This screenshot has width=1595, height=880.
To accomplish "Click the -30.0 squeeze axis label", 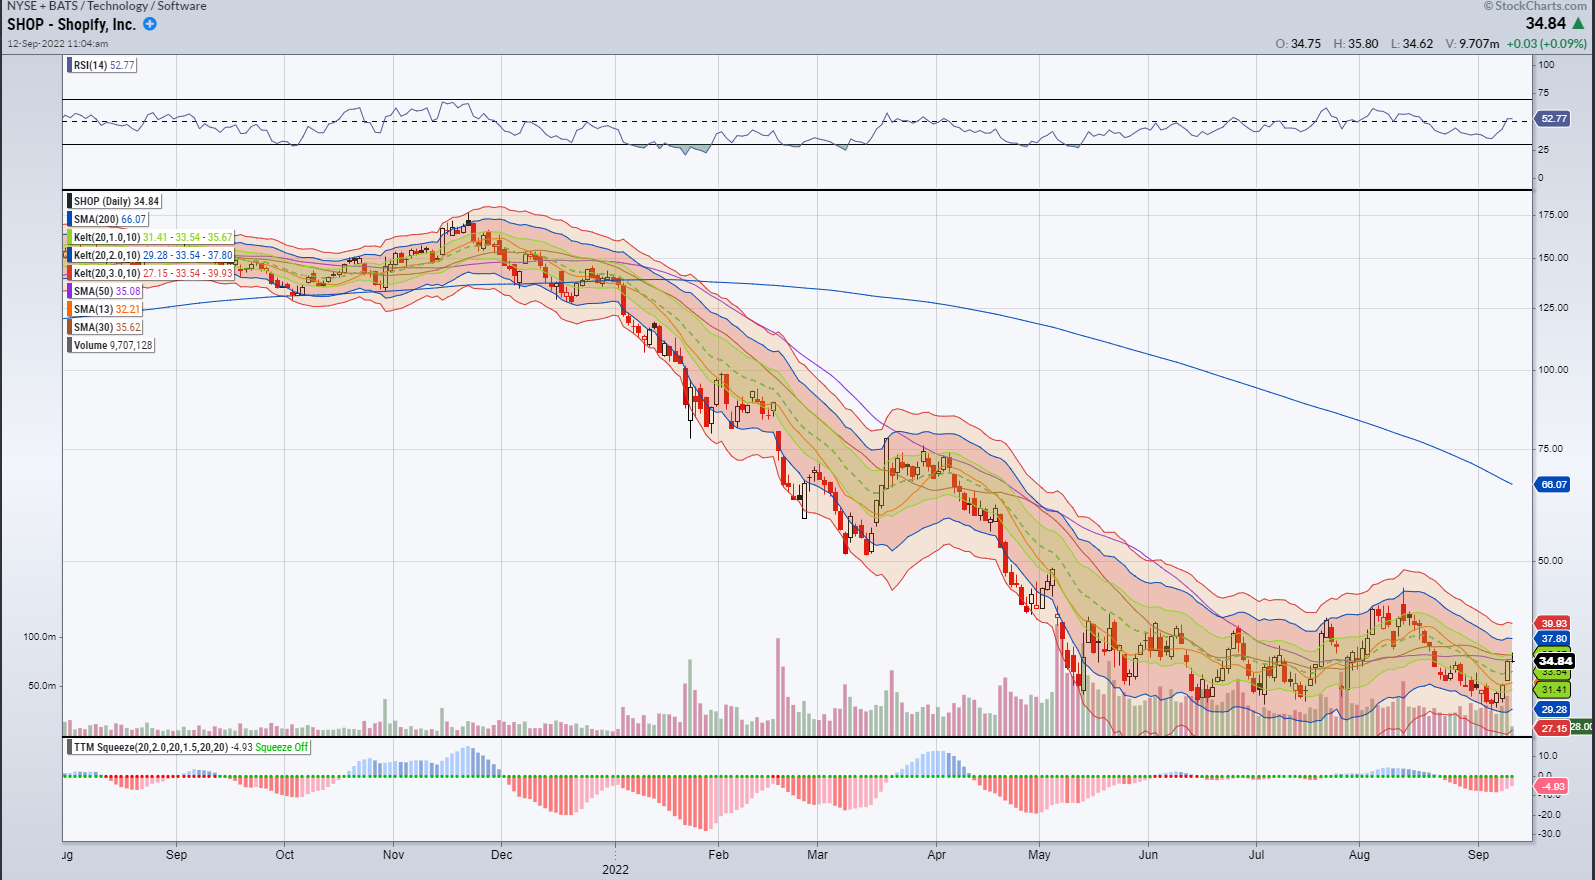I will point(1549,833).
